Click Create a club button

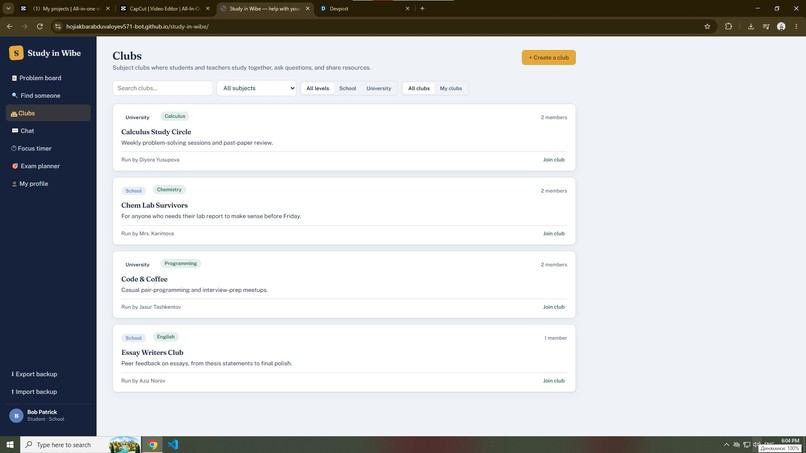[548, 58]
